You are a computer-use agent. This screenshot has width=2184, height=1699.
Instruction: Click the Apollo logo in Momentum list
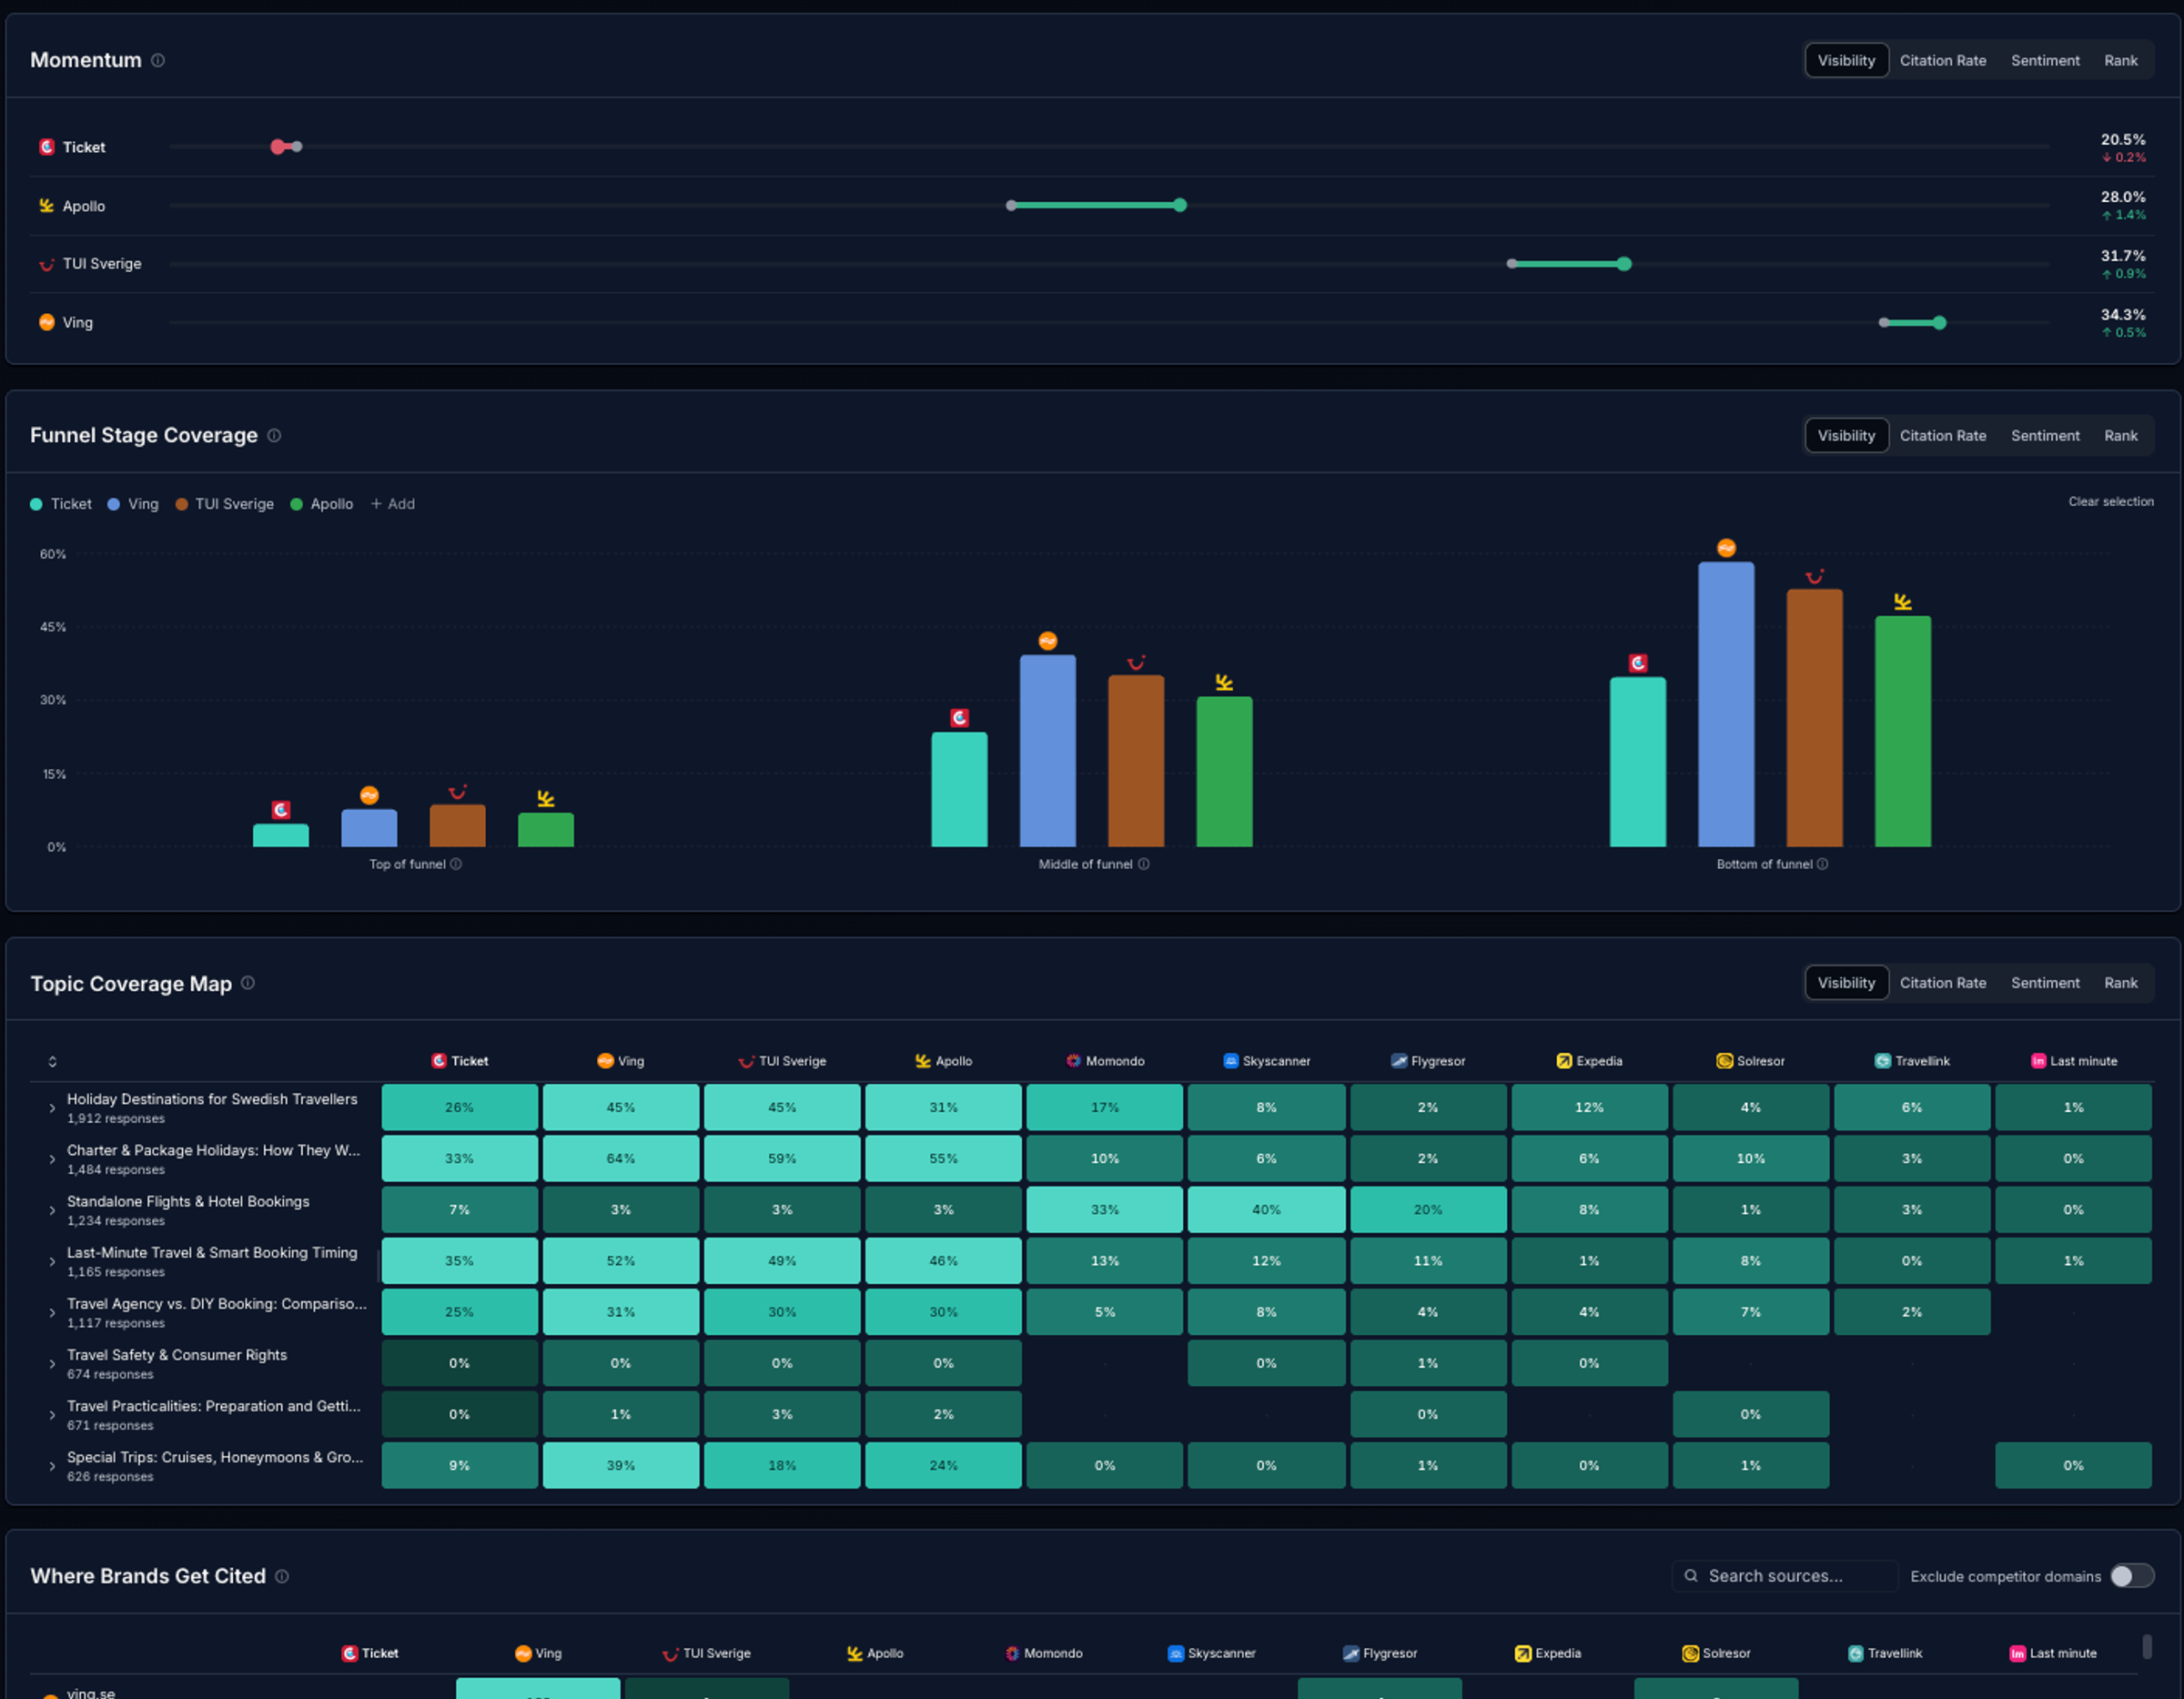pos(47,205)
